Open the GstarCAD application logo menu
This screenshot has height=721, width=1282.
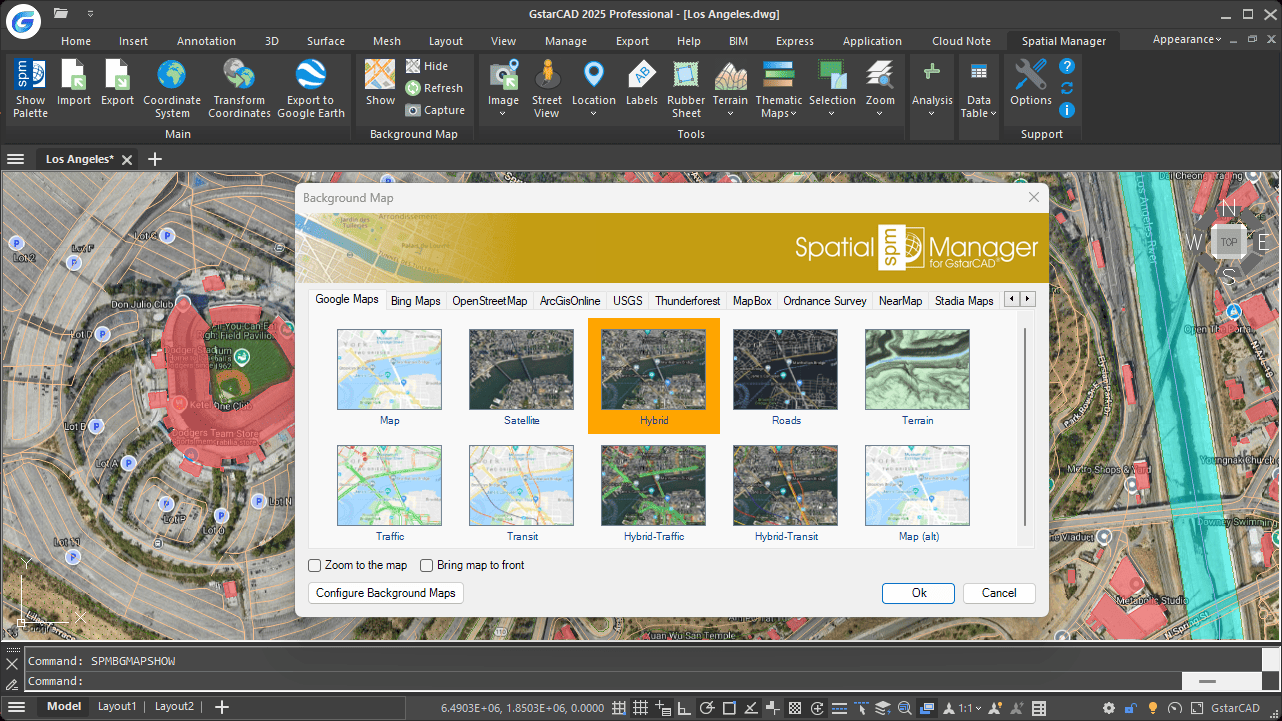point(22,19)
